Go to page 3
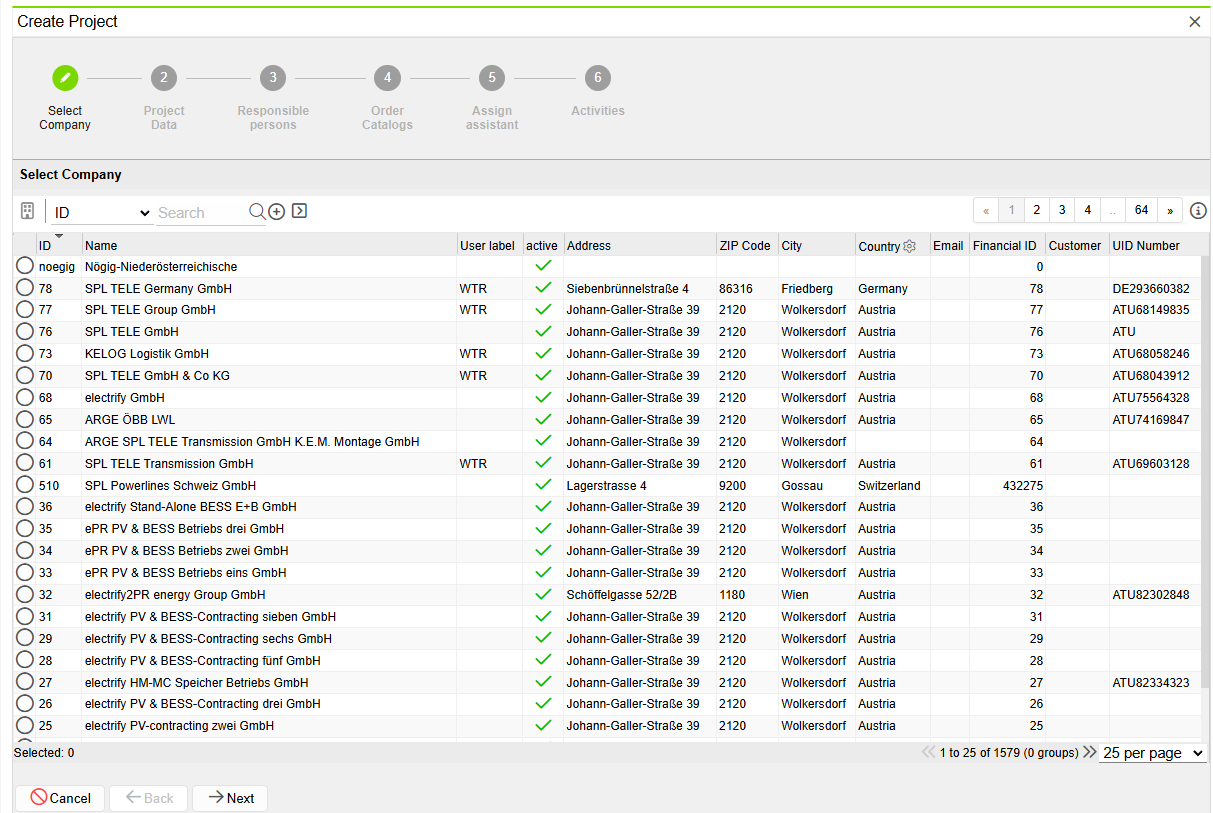The height and width of the screenshot is (813, 1213). (x=1062, y=210)
